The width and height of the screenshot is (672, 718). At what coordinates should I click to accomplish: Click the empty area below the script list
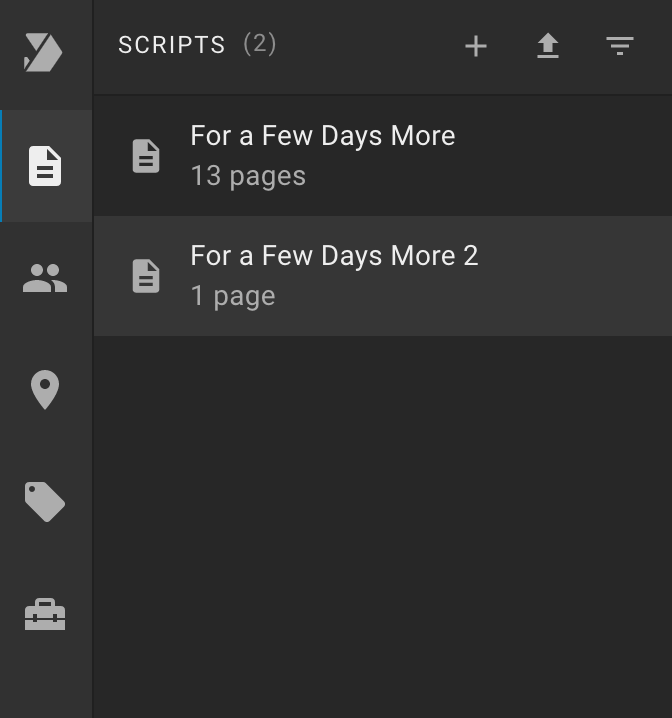tap(383, 527)
